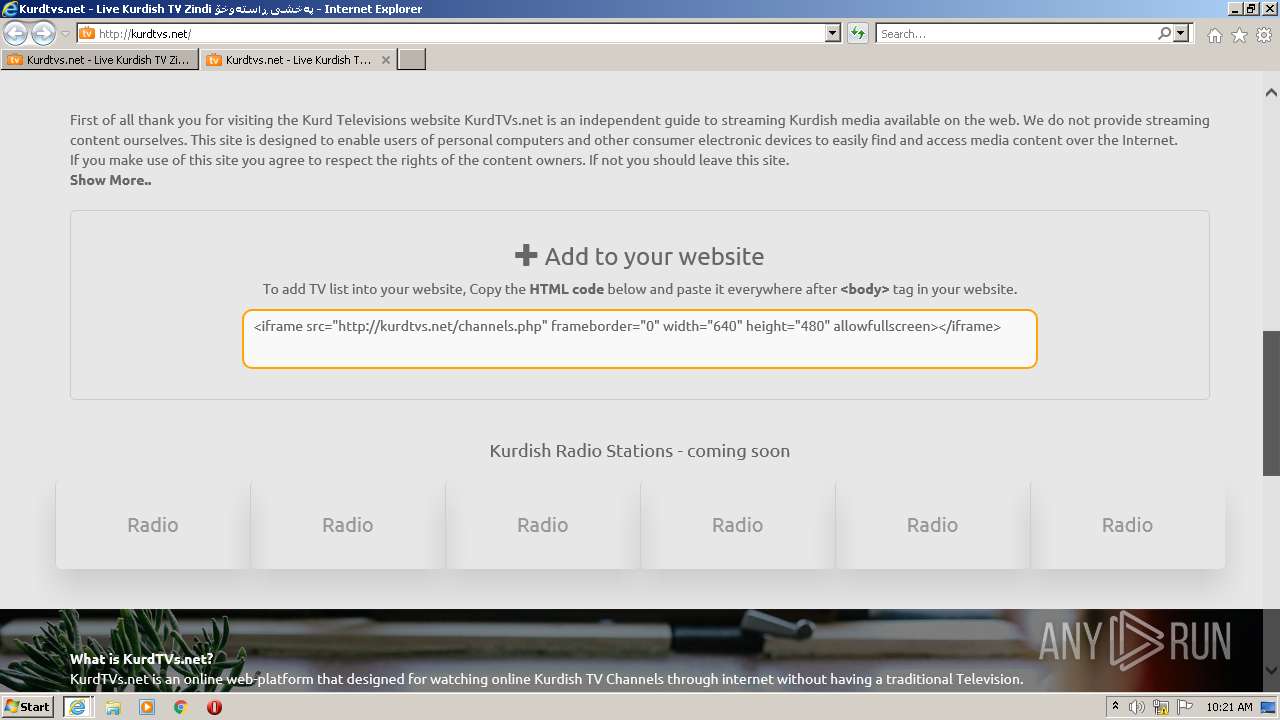The height and width of the screenshot is (720, 1280).
Task: Click the plus icon beside Add to your website
Action: click(526, 256)
